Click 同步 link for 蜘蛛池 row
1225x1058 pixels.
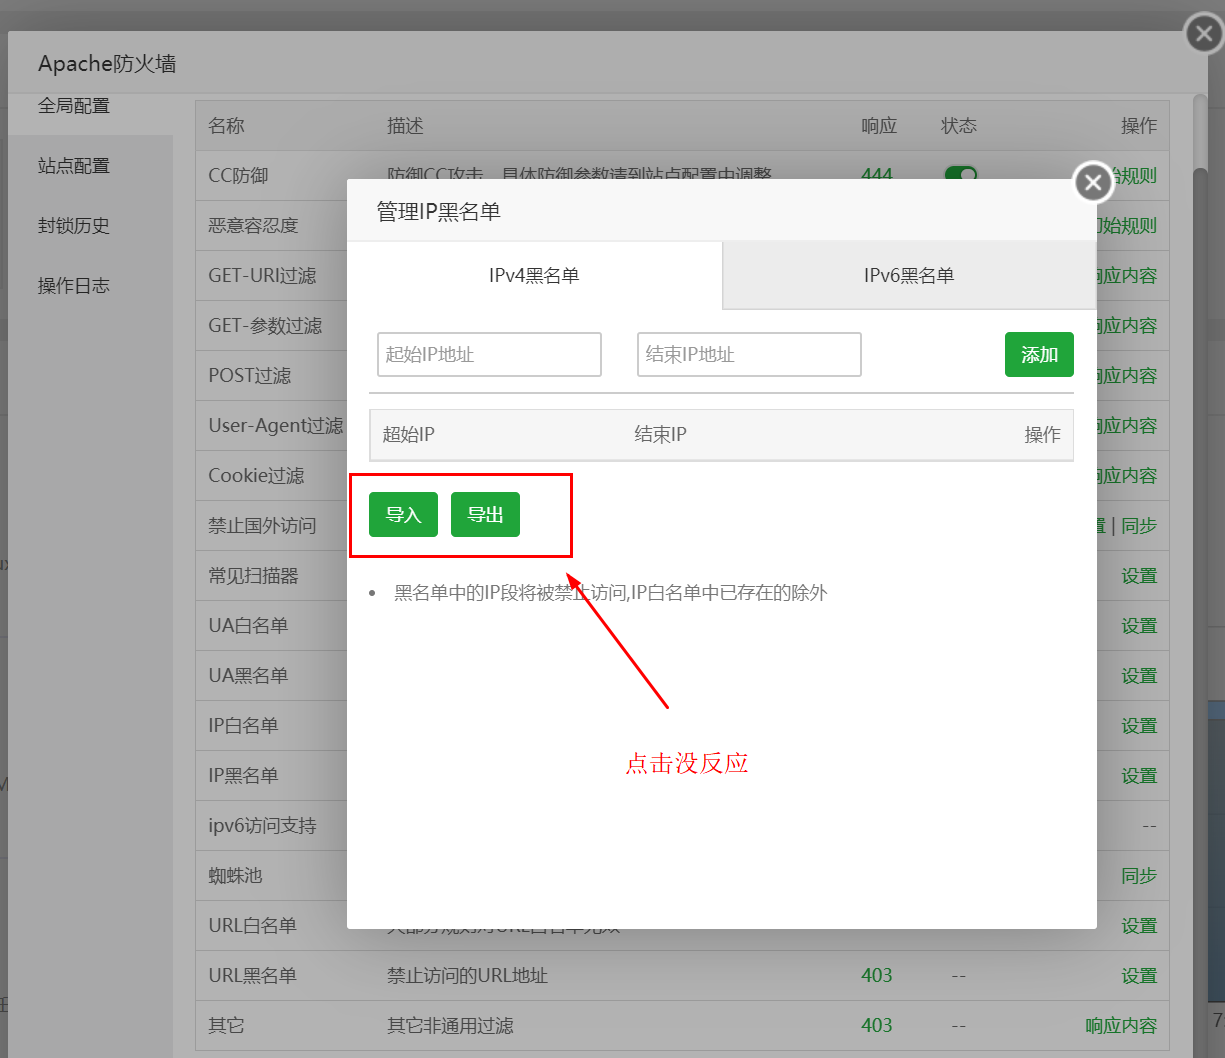click(x=1139, y=876)
